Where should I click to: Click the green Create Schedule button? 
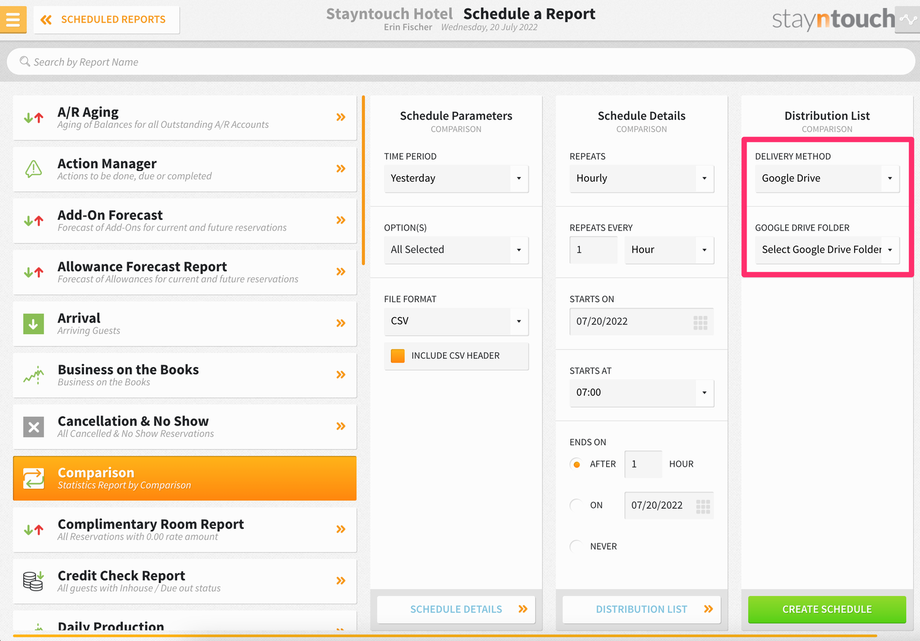tap(827, 609)
